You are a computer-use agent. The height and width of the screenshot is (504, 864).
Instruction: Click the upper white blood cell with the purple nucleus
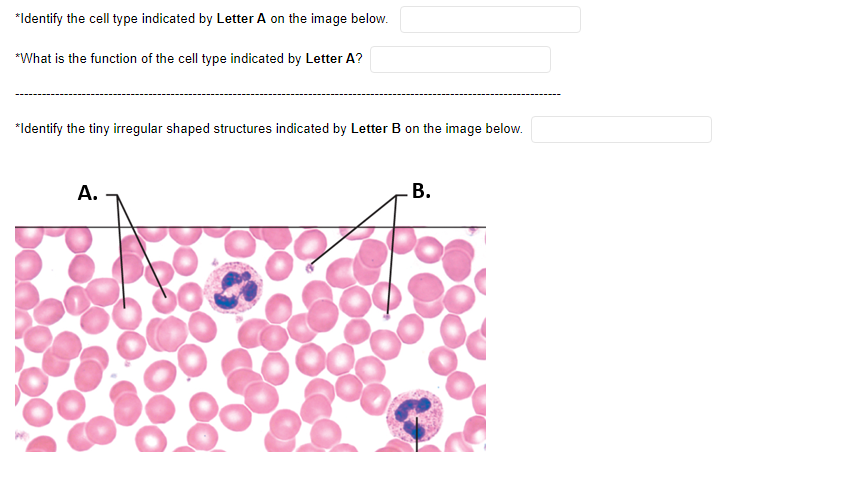pyautogui.click(x=233, y=288)
